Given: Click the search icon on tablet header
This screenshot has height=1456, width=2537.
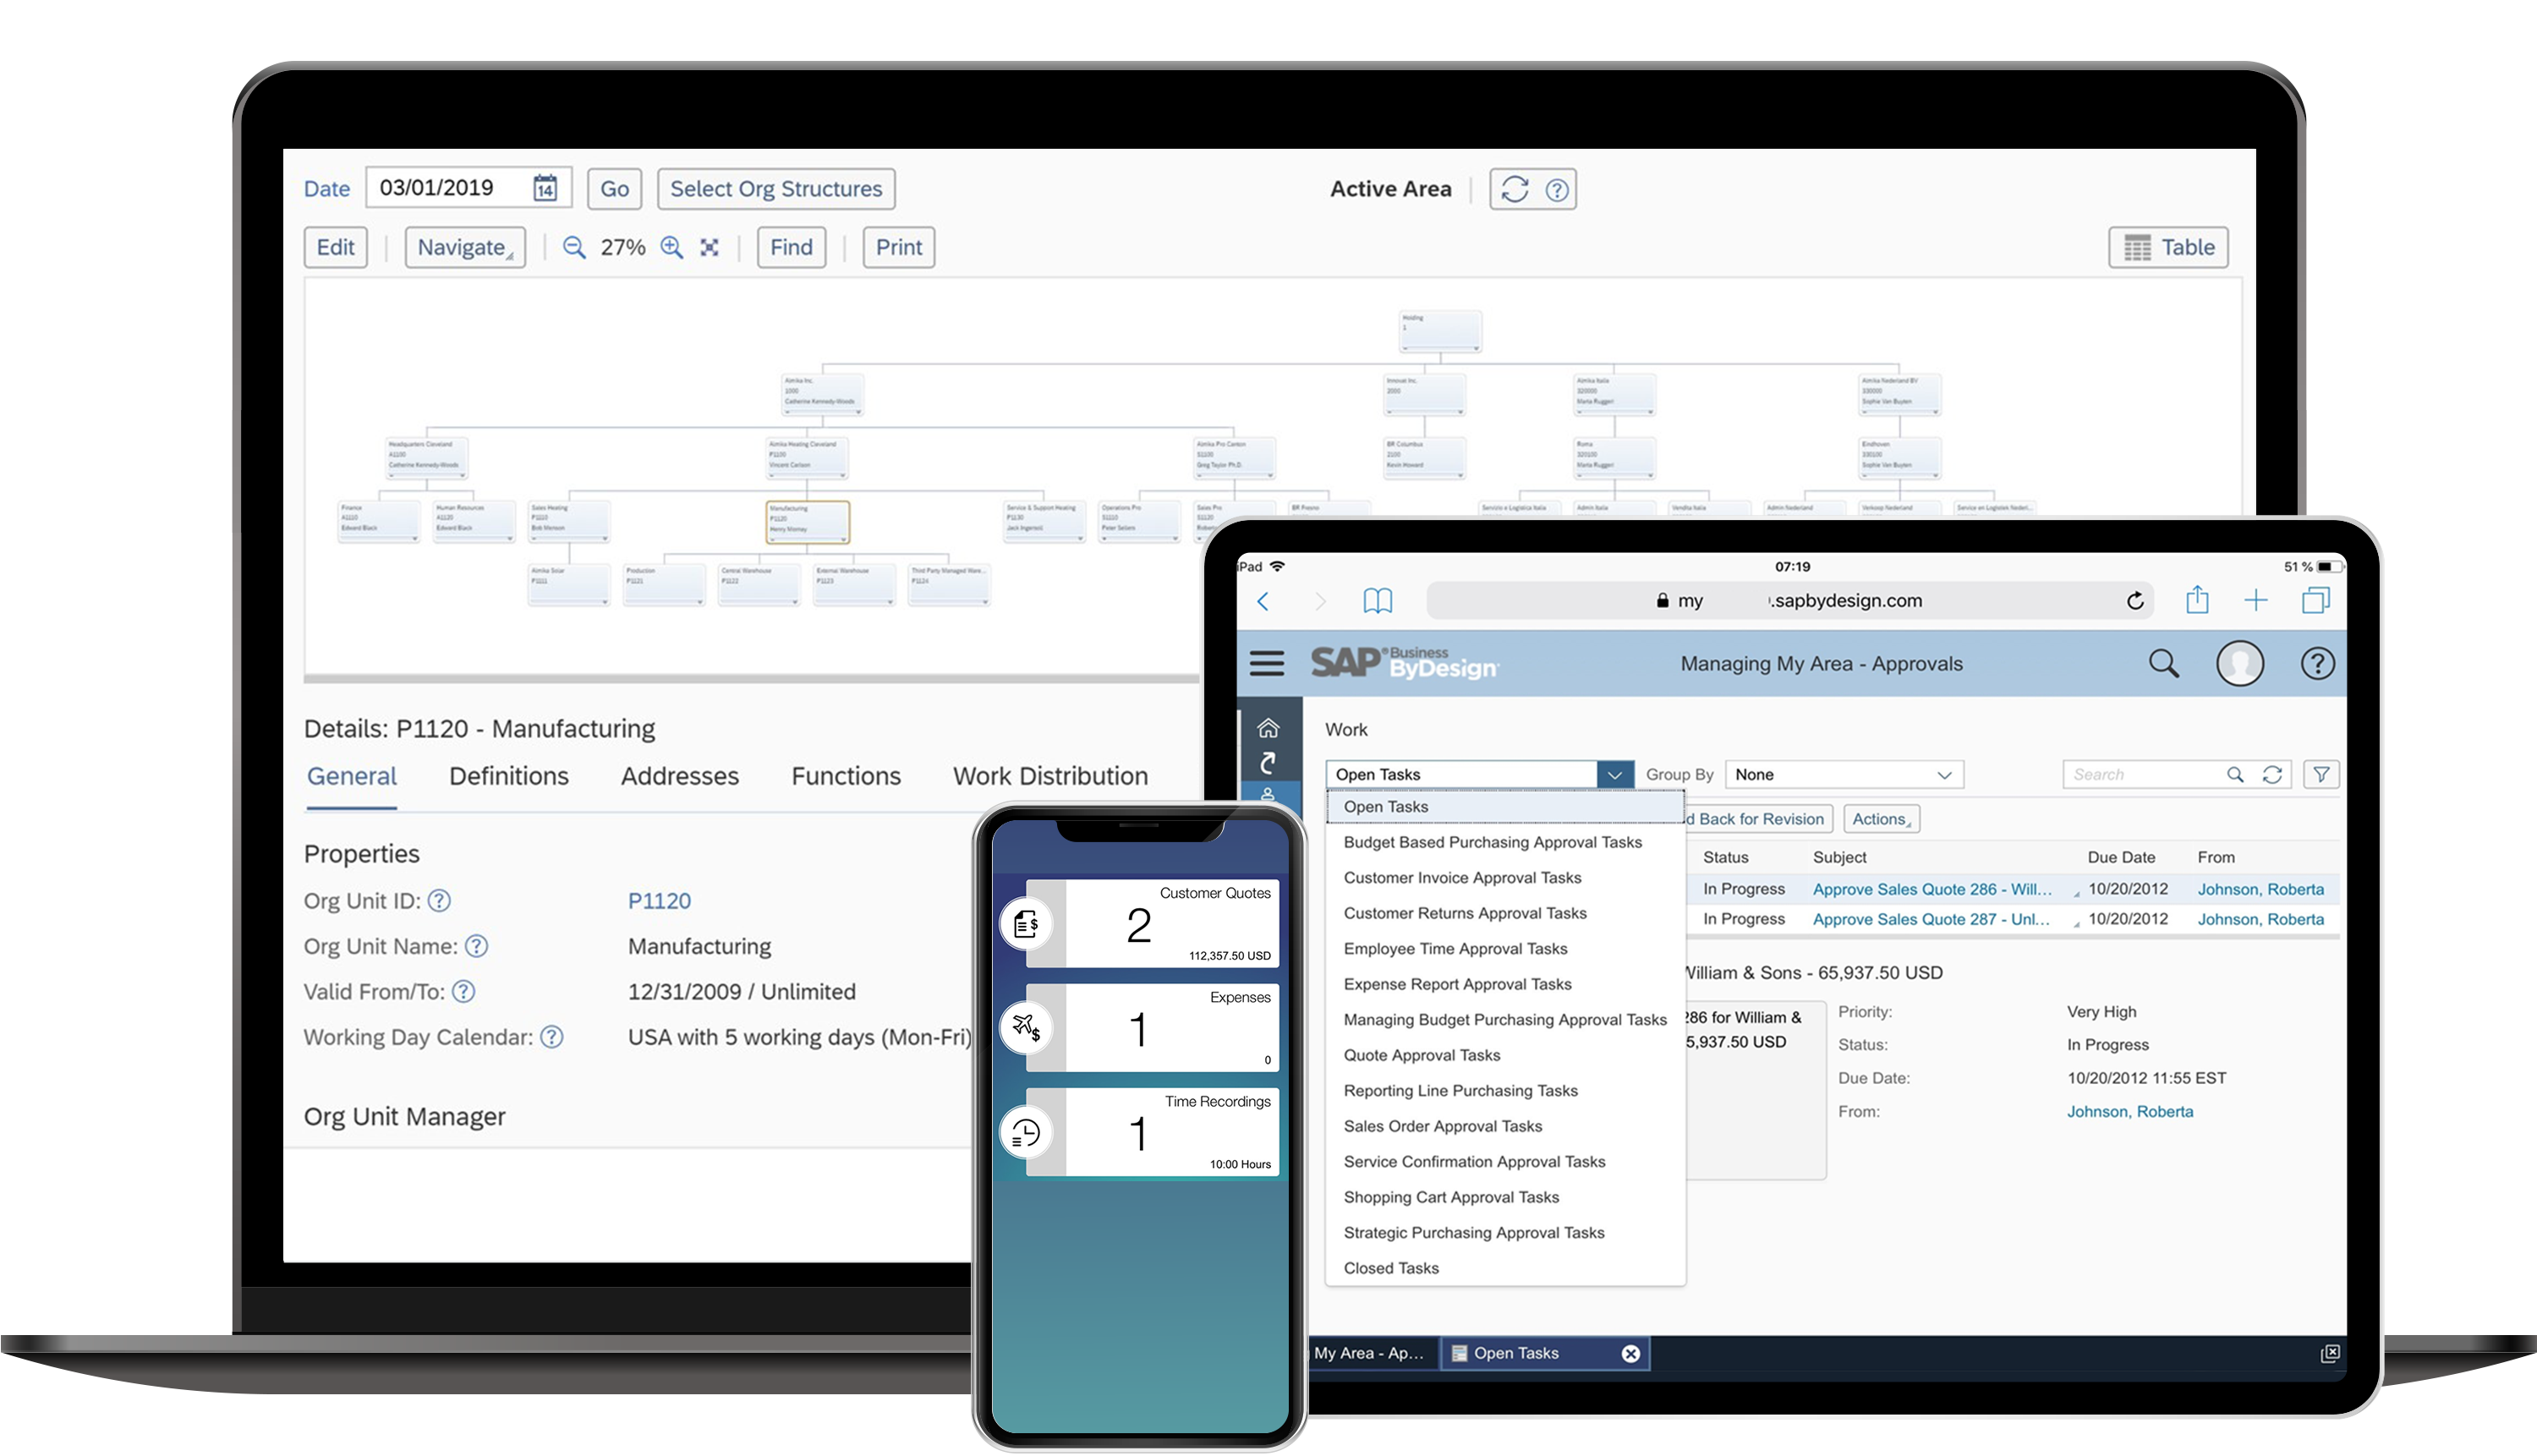Looking at the screenshot, I should click(x=2166, y=665).
